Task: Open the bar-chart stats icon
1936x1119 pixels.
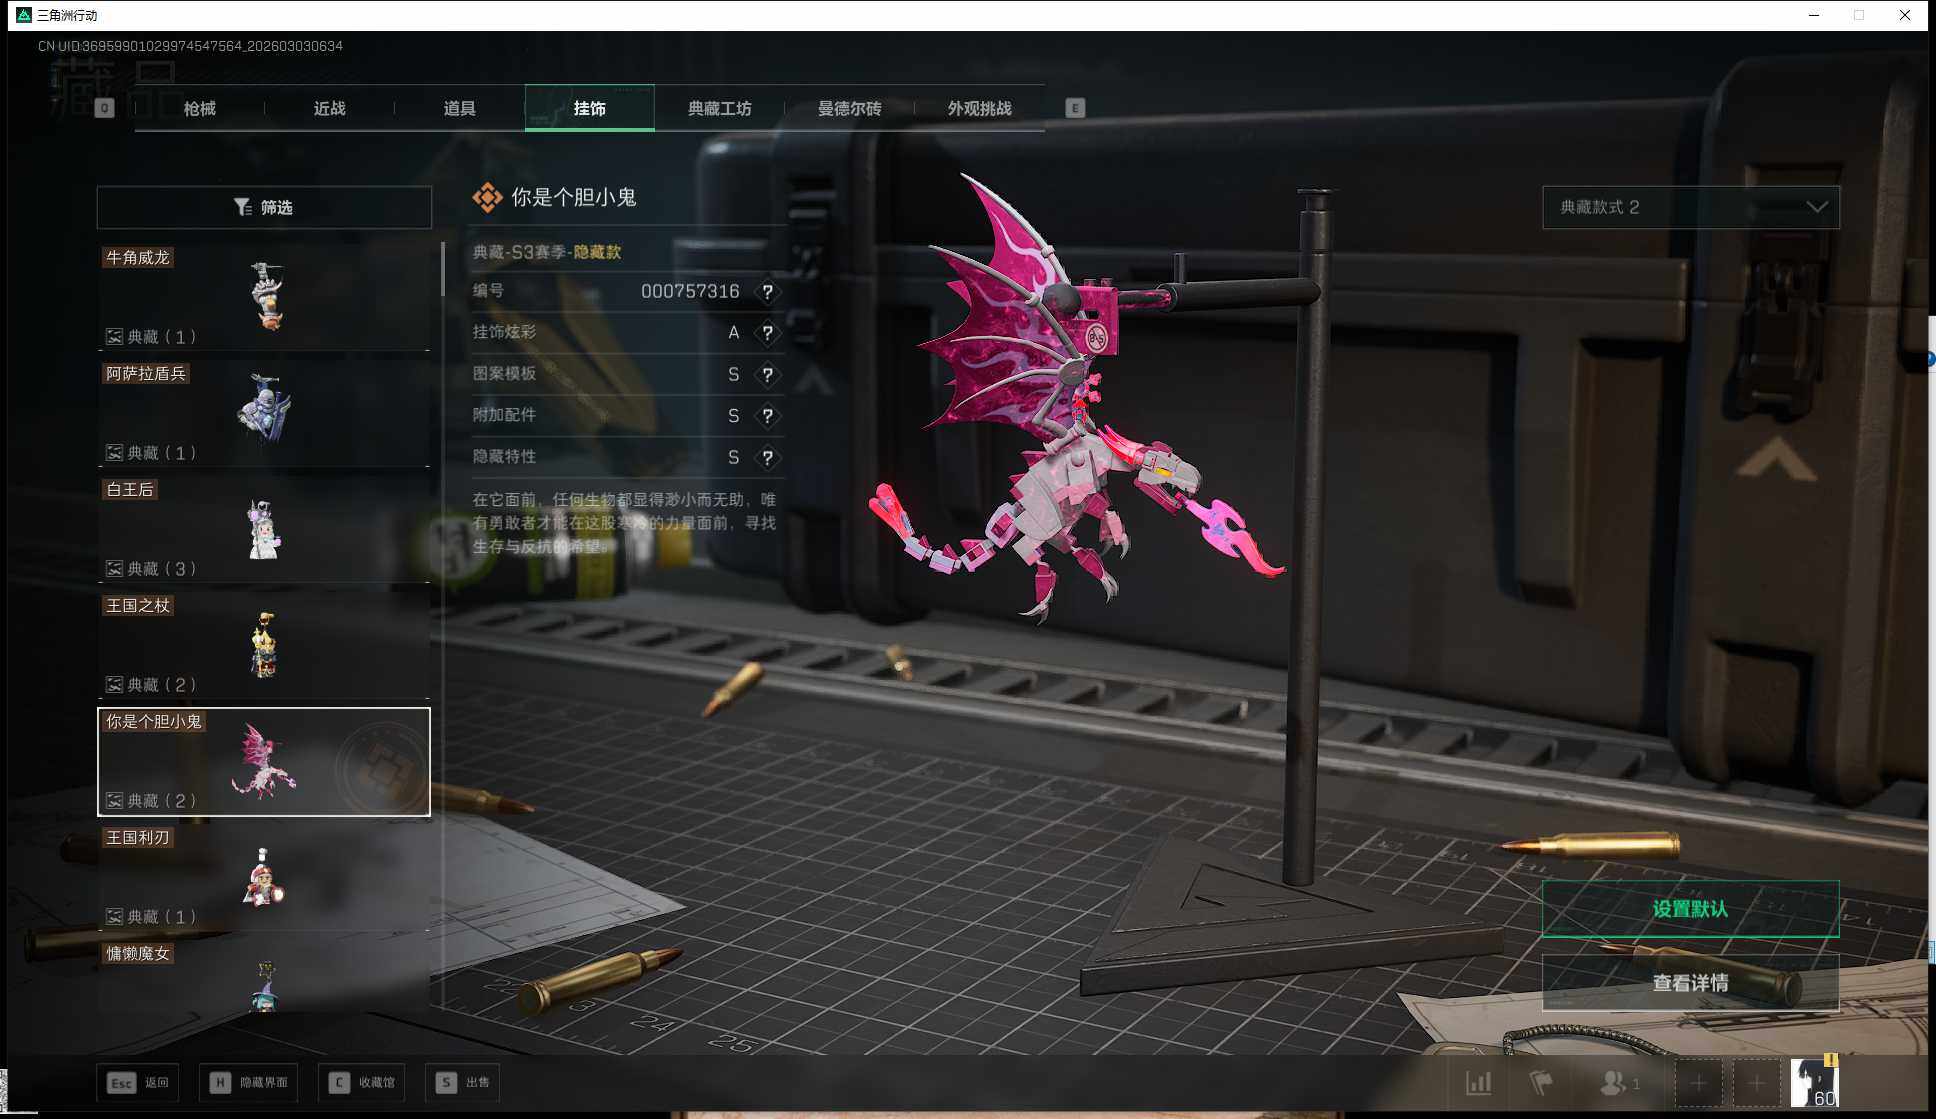Action: (x=1478, y=1083)
